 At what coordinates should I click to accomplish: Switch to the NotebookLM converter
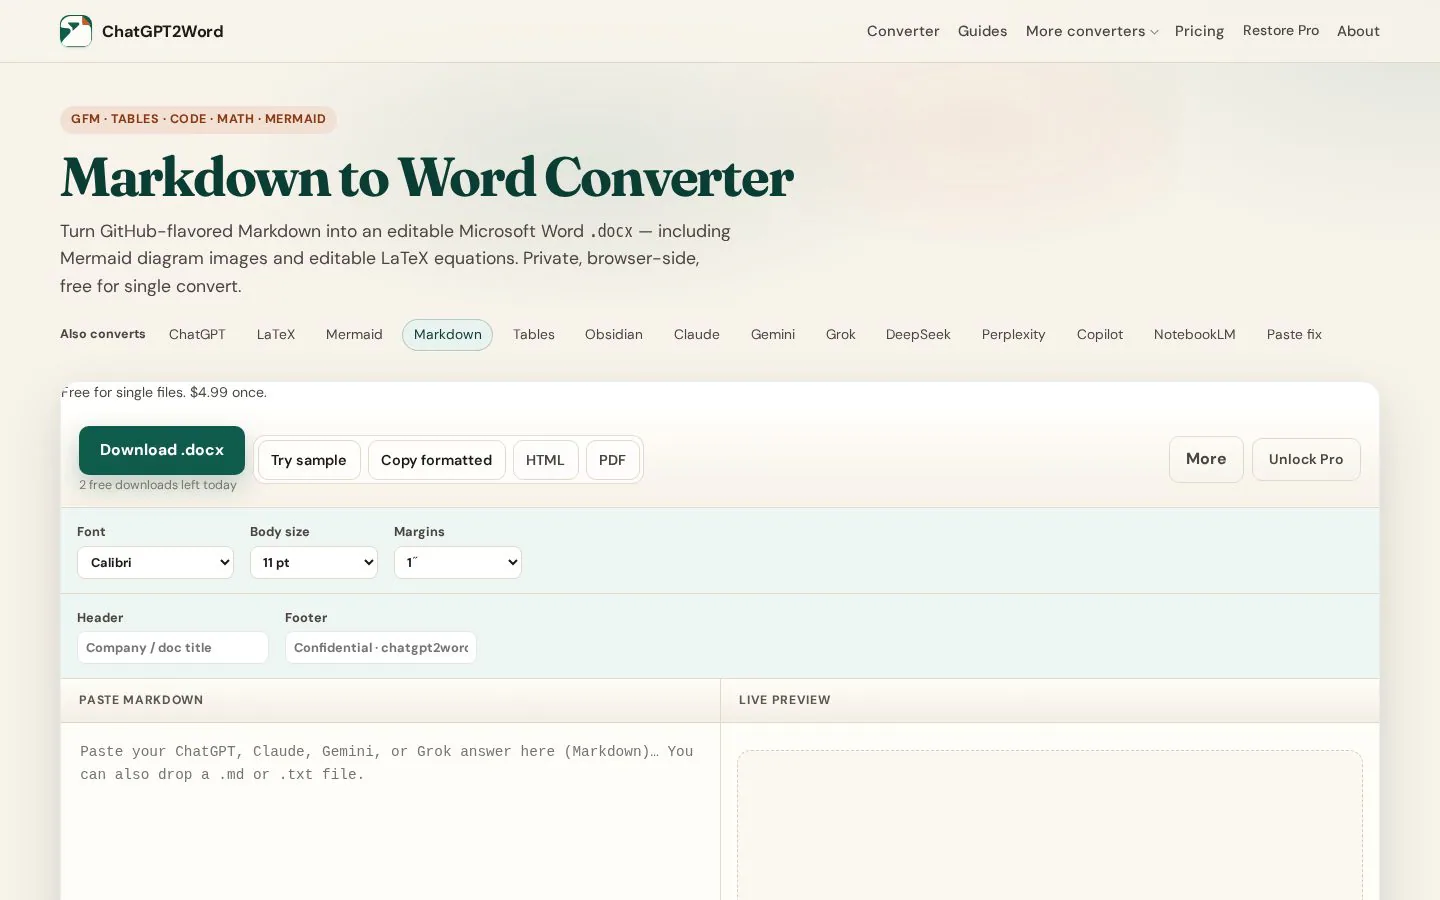coord(1195,334)
